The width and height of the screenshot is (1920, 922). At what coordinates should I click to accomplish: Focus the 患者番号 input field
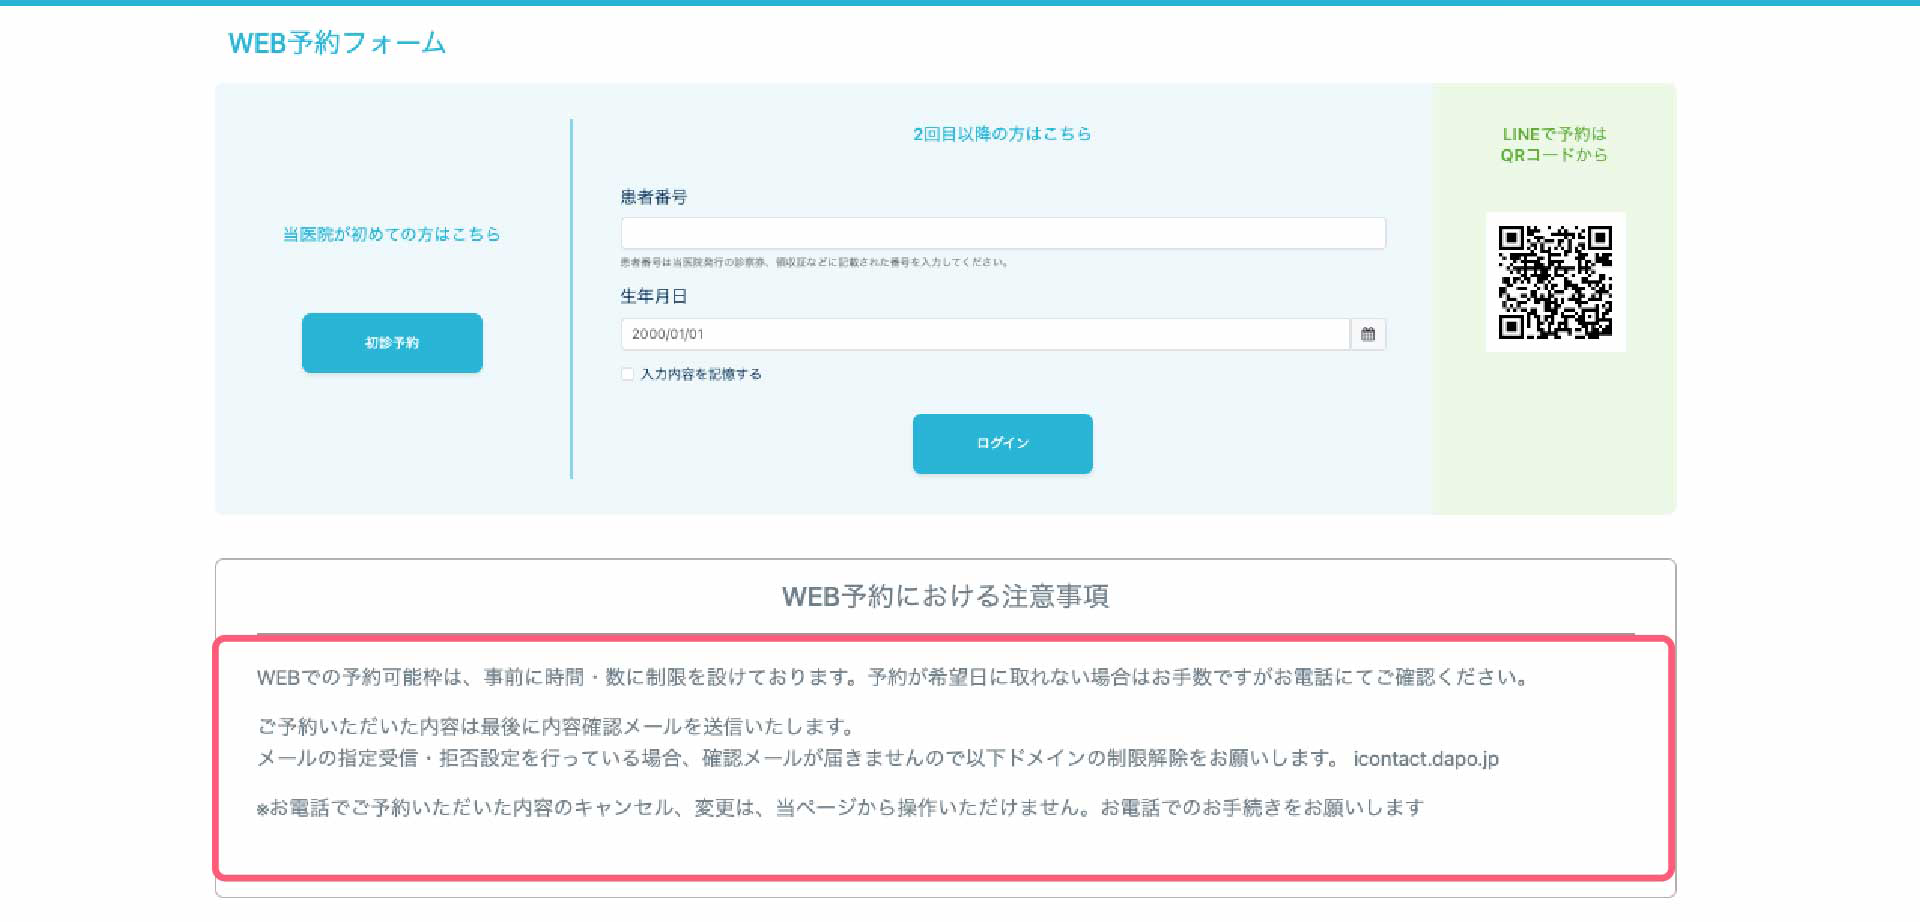click(x=1002, y=233)
